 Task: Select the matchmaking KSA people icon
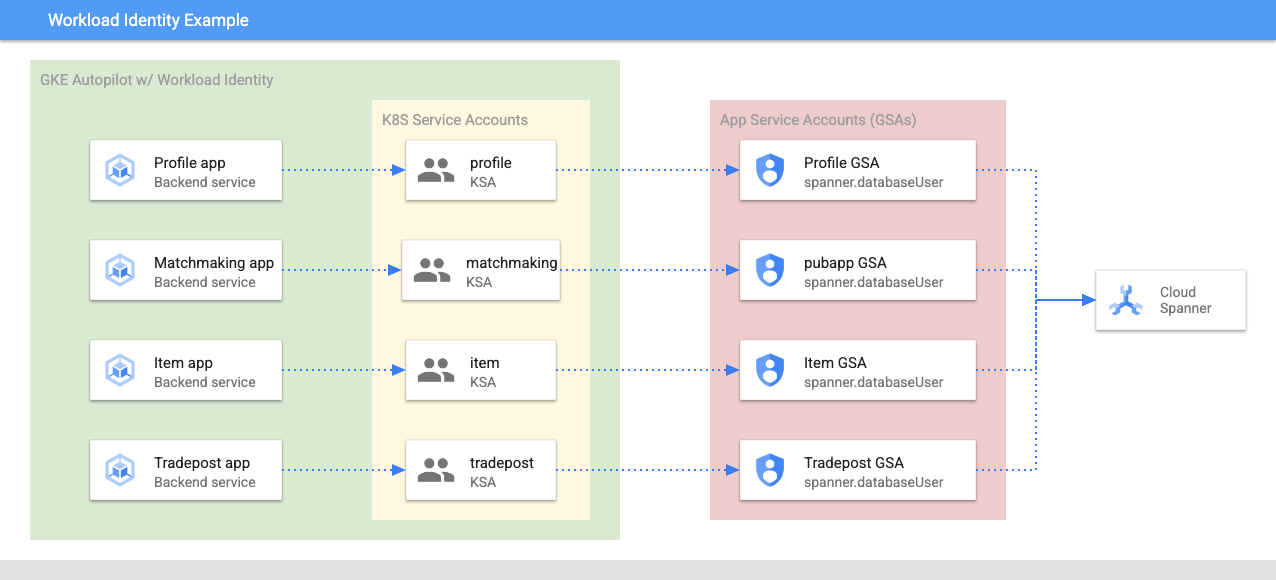coord(432,270)
